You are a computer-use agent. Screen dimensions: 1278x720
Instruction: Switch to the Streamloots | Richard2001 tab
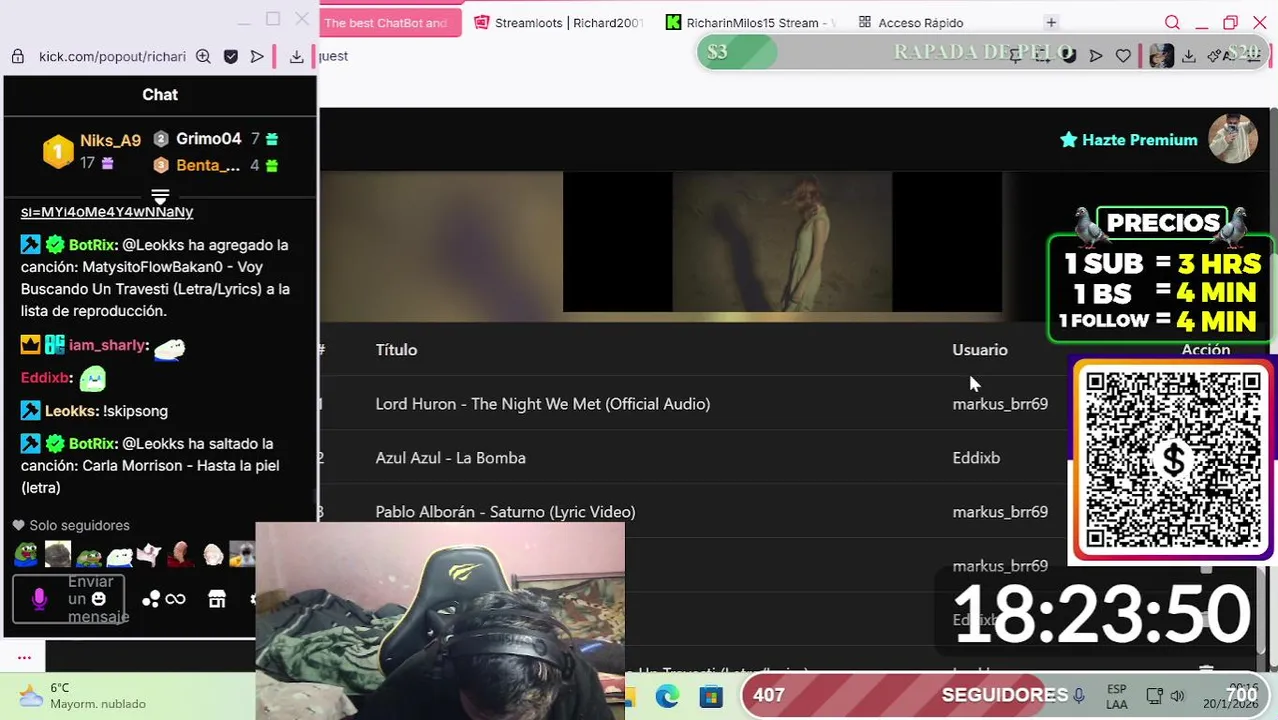click(x=558, y=22)
